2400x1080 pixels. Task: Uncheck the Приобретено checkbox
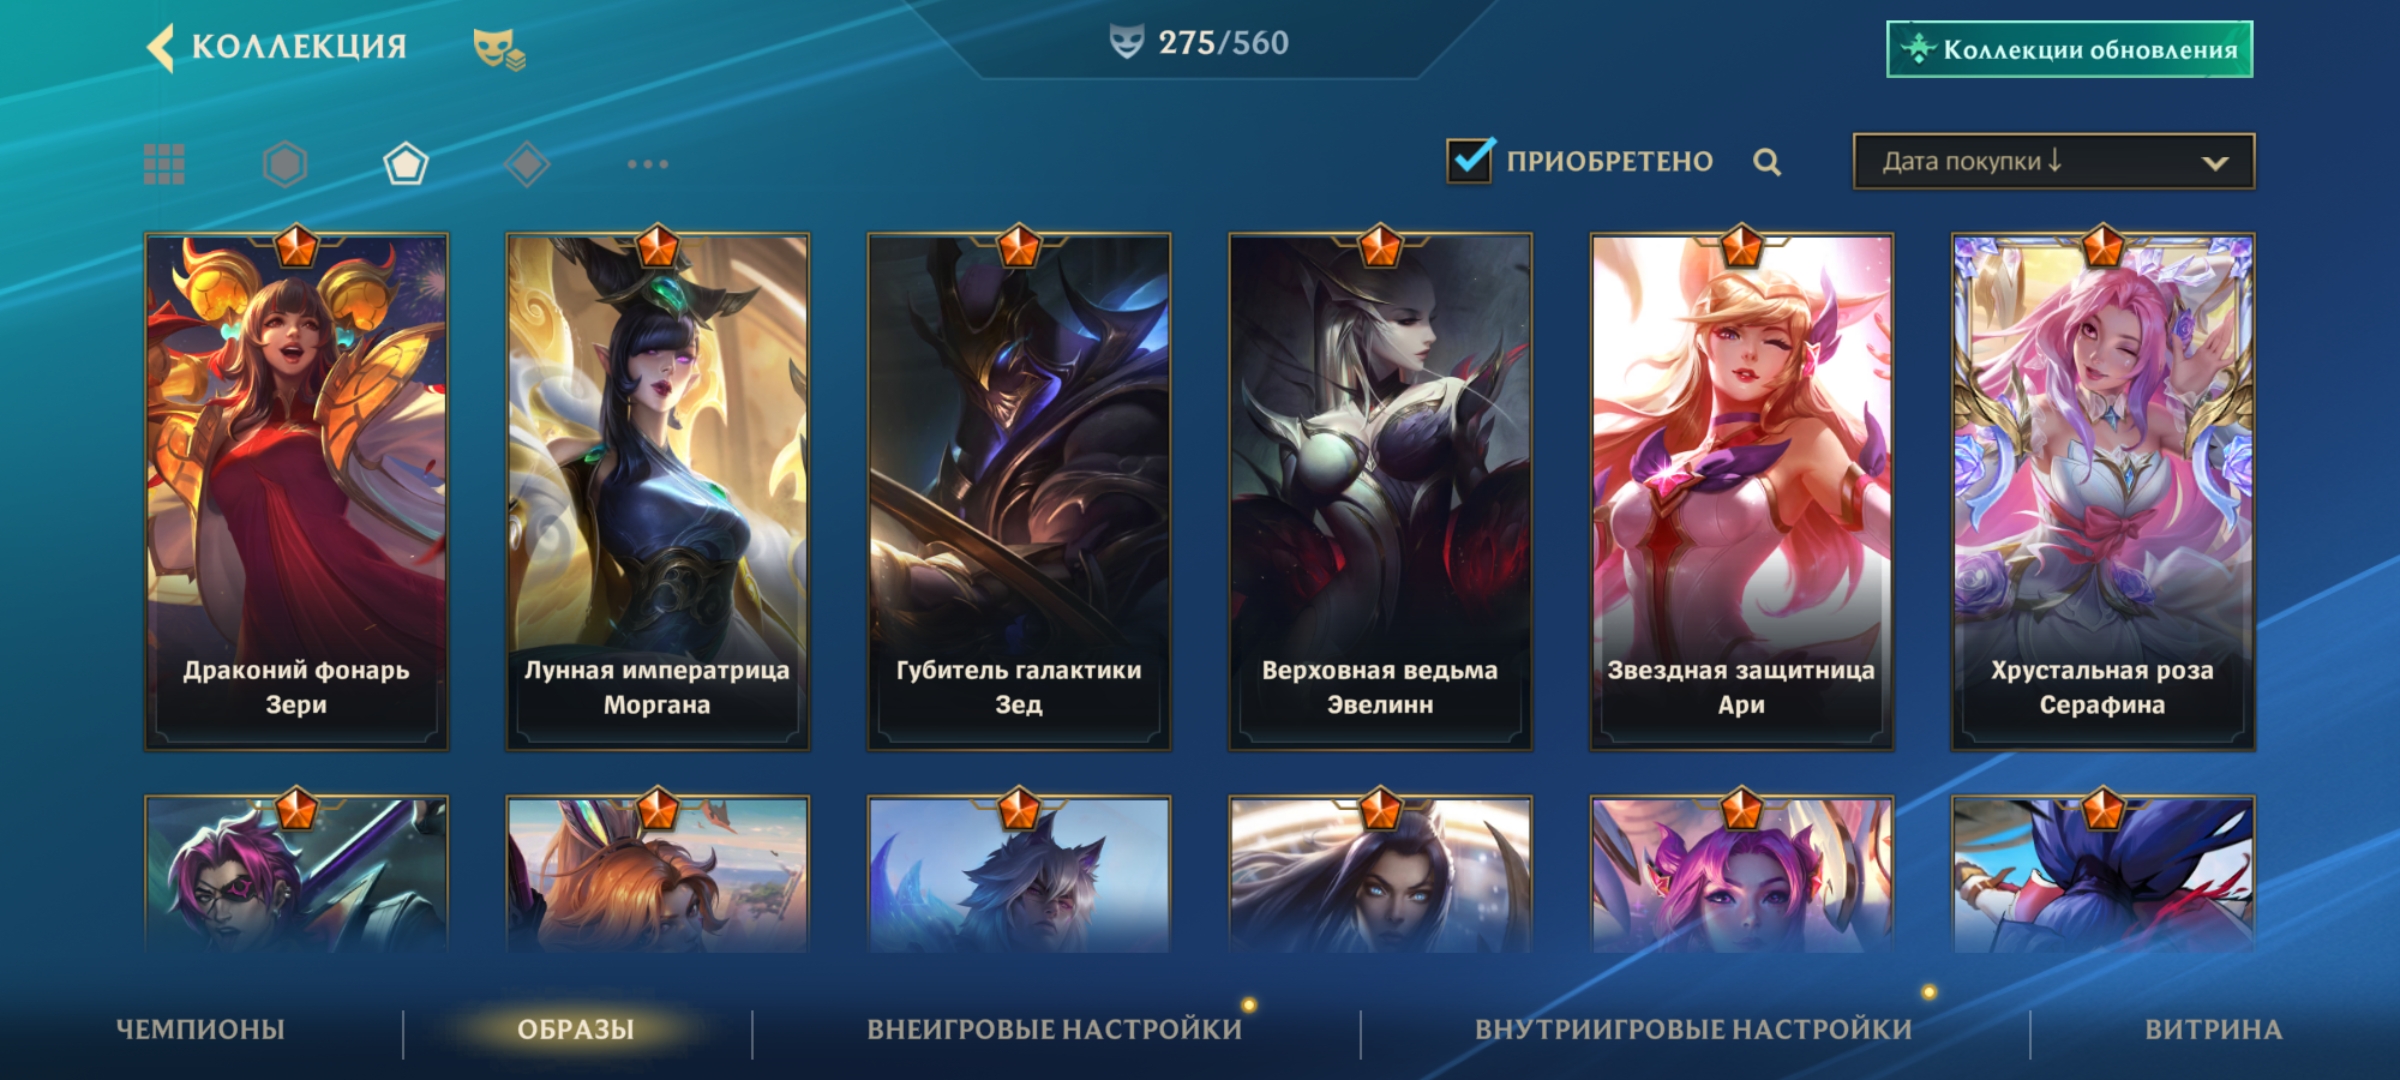tap(1470, 161)
